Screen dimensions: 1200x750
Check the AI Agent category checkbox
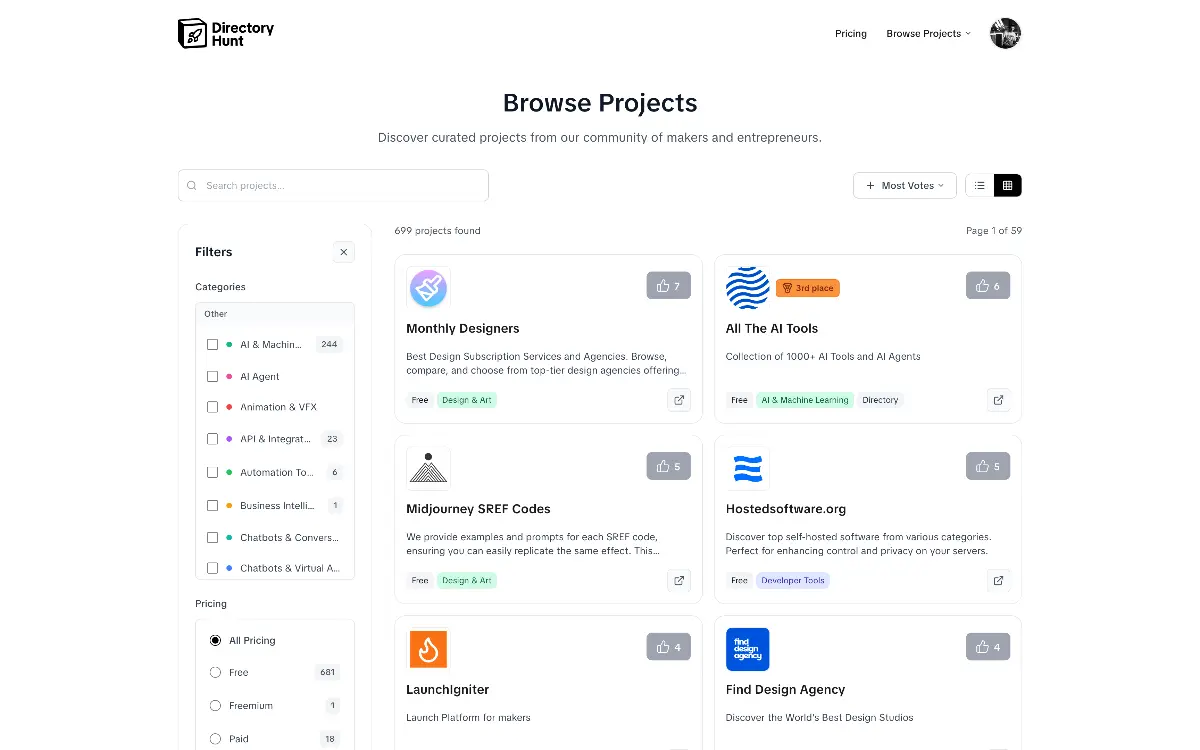pos(212,377)
